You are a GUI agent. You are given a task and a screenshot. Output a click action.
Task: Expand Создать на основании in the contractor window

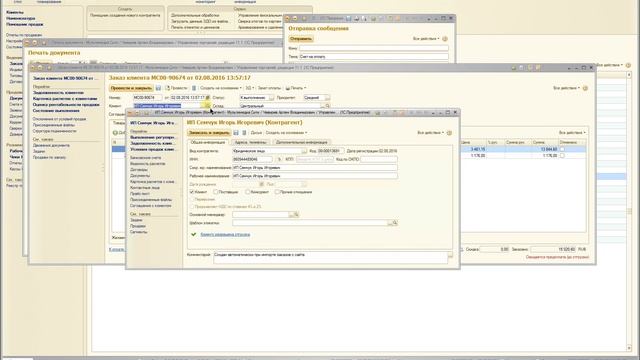[x=286, y=133]
